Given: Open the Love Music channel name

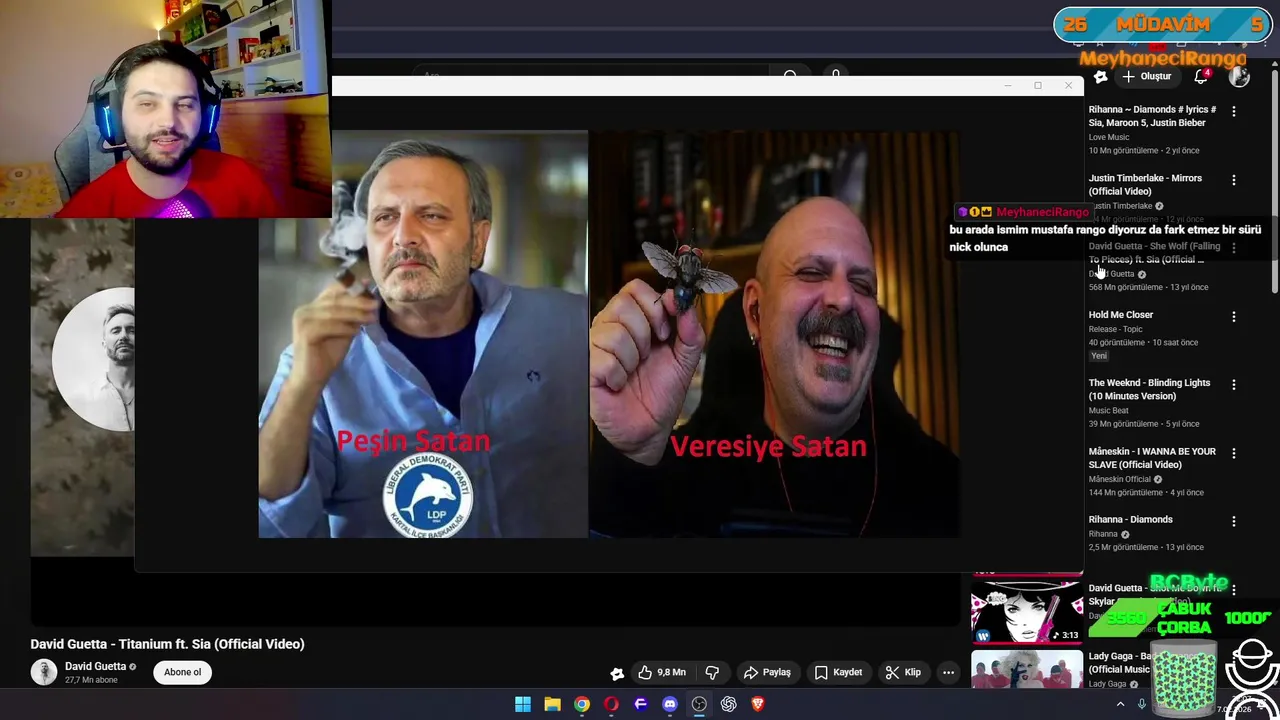Looking at the screenshot, I should [x=1108, y=137].
